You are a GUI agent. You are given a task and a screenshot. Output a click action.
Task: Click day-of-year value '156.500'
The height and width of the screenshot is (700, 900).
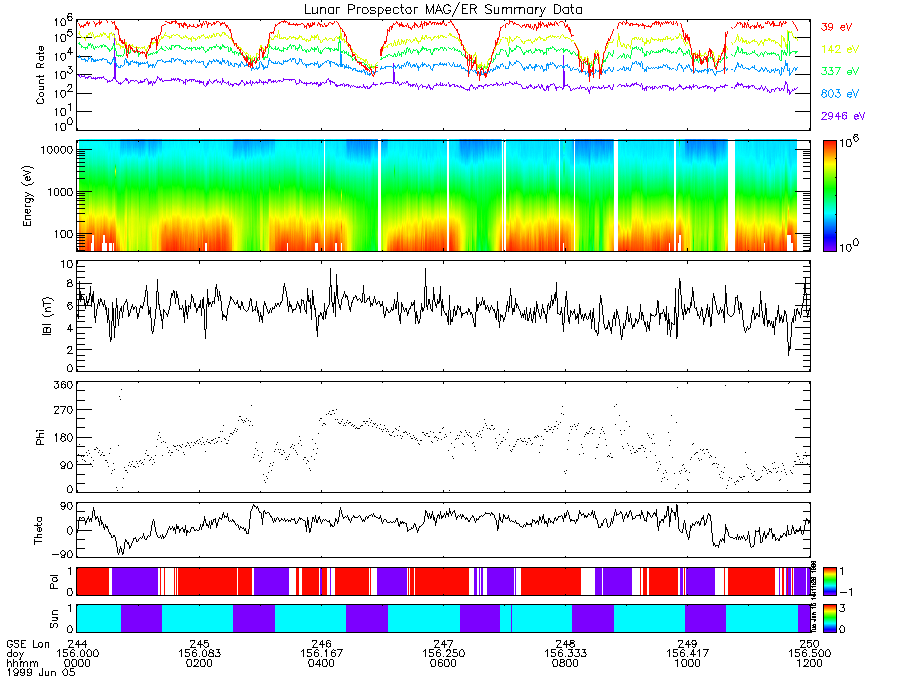[809, 654]
